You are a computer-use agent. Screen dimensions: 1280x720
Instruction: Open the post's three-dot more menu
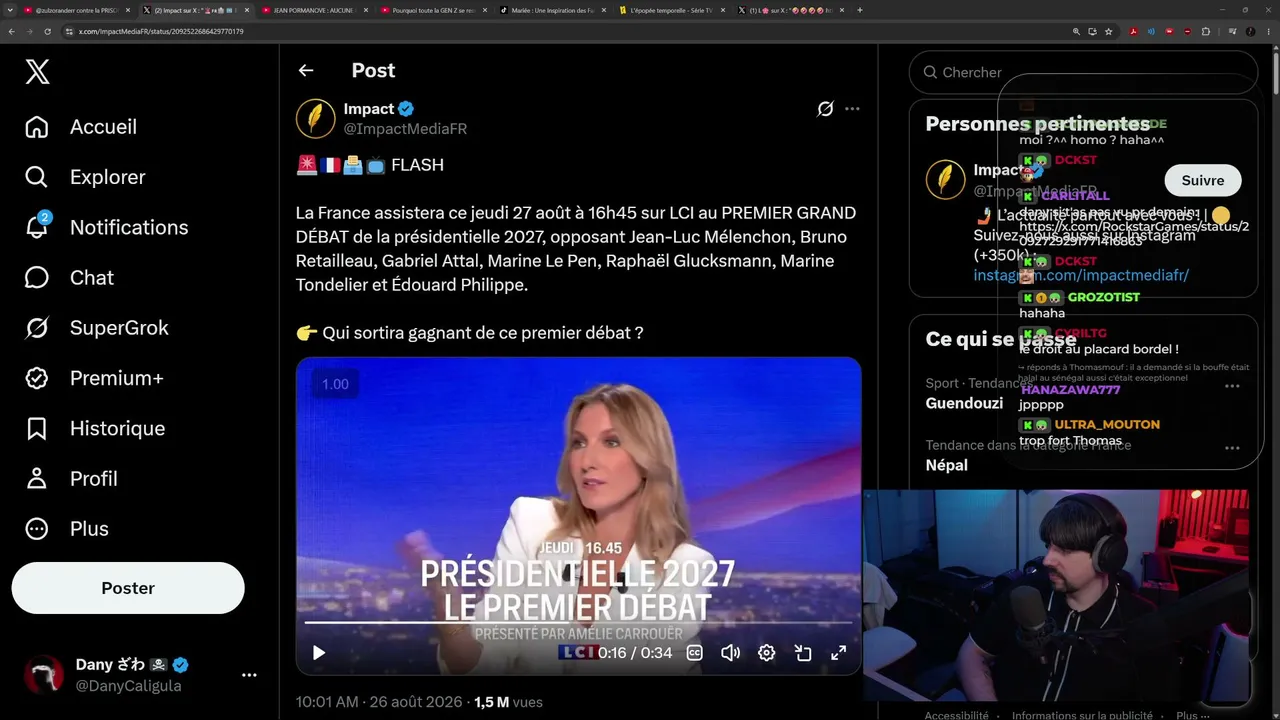point(852,109)
